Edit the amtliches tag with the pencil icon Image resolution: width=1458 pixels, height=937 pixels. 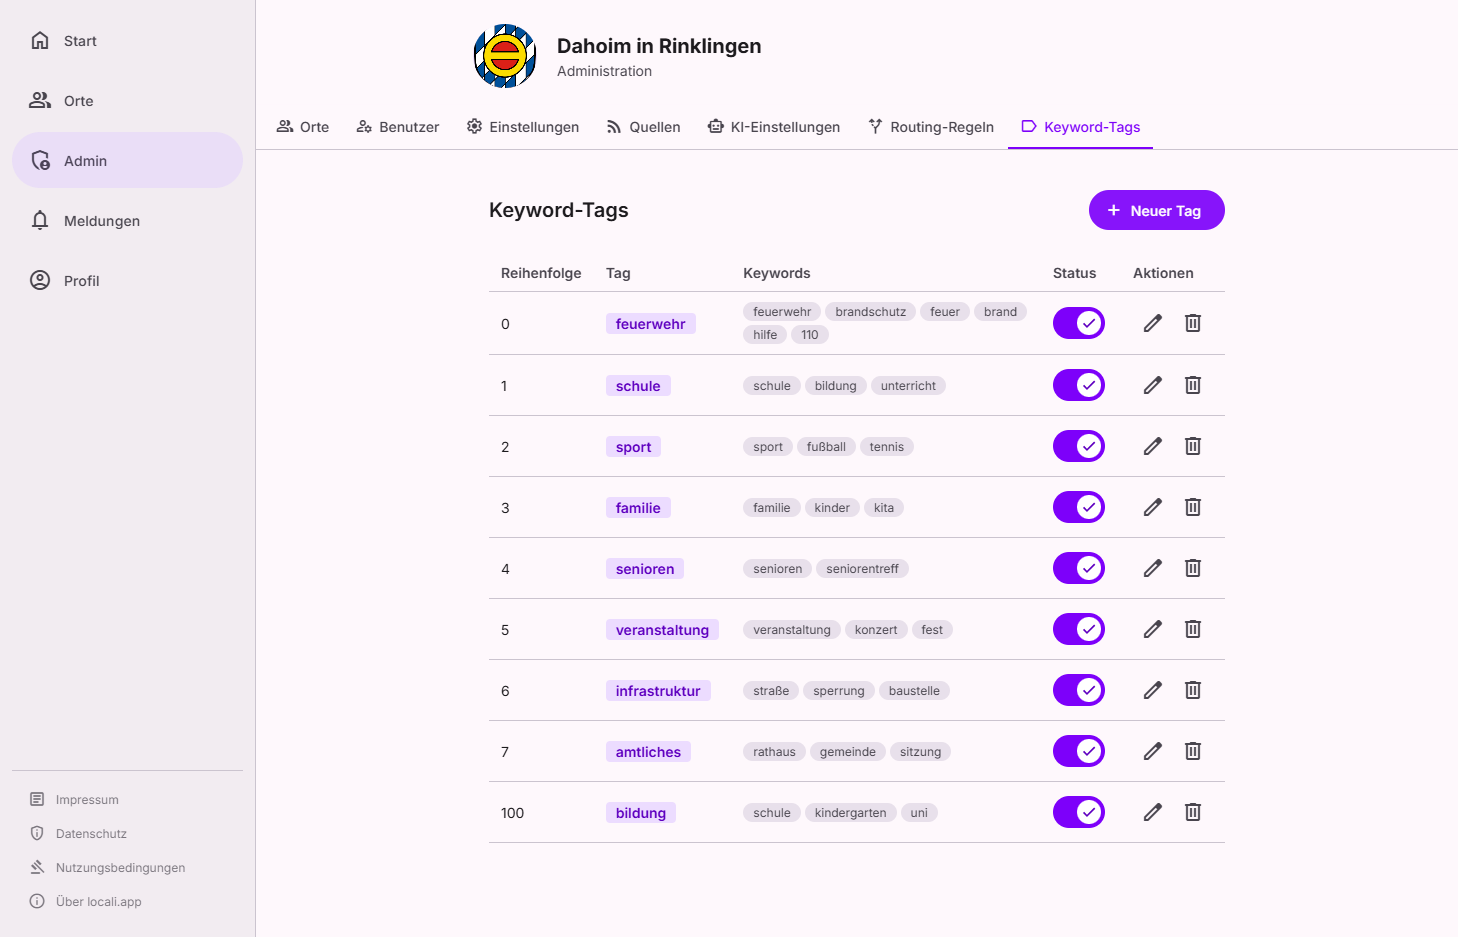pyautogui.click(x=1152, y=751)
